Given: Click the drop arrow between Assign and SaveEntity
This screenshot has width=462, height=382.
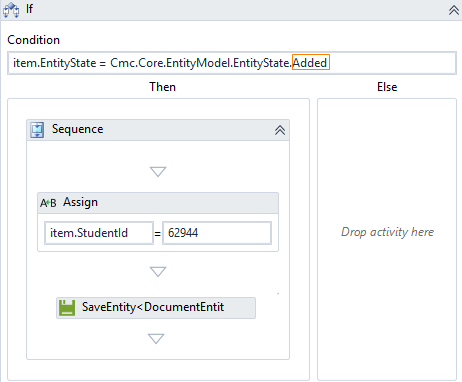Looking at the screenshot, I should 158,271.
